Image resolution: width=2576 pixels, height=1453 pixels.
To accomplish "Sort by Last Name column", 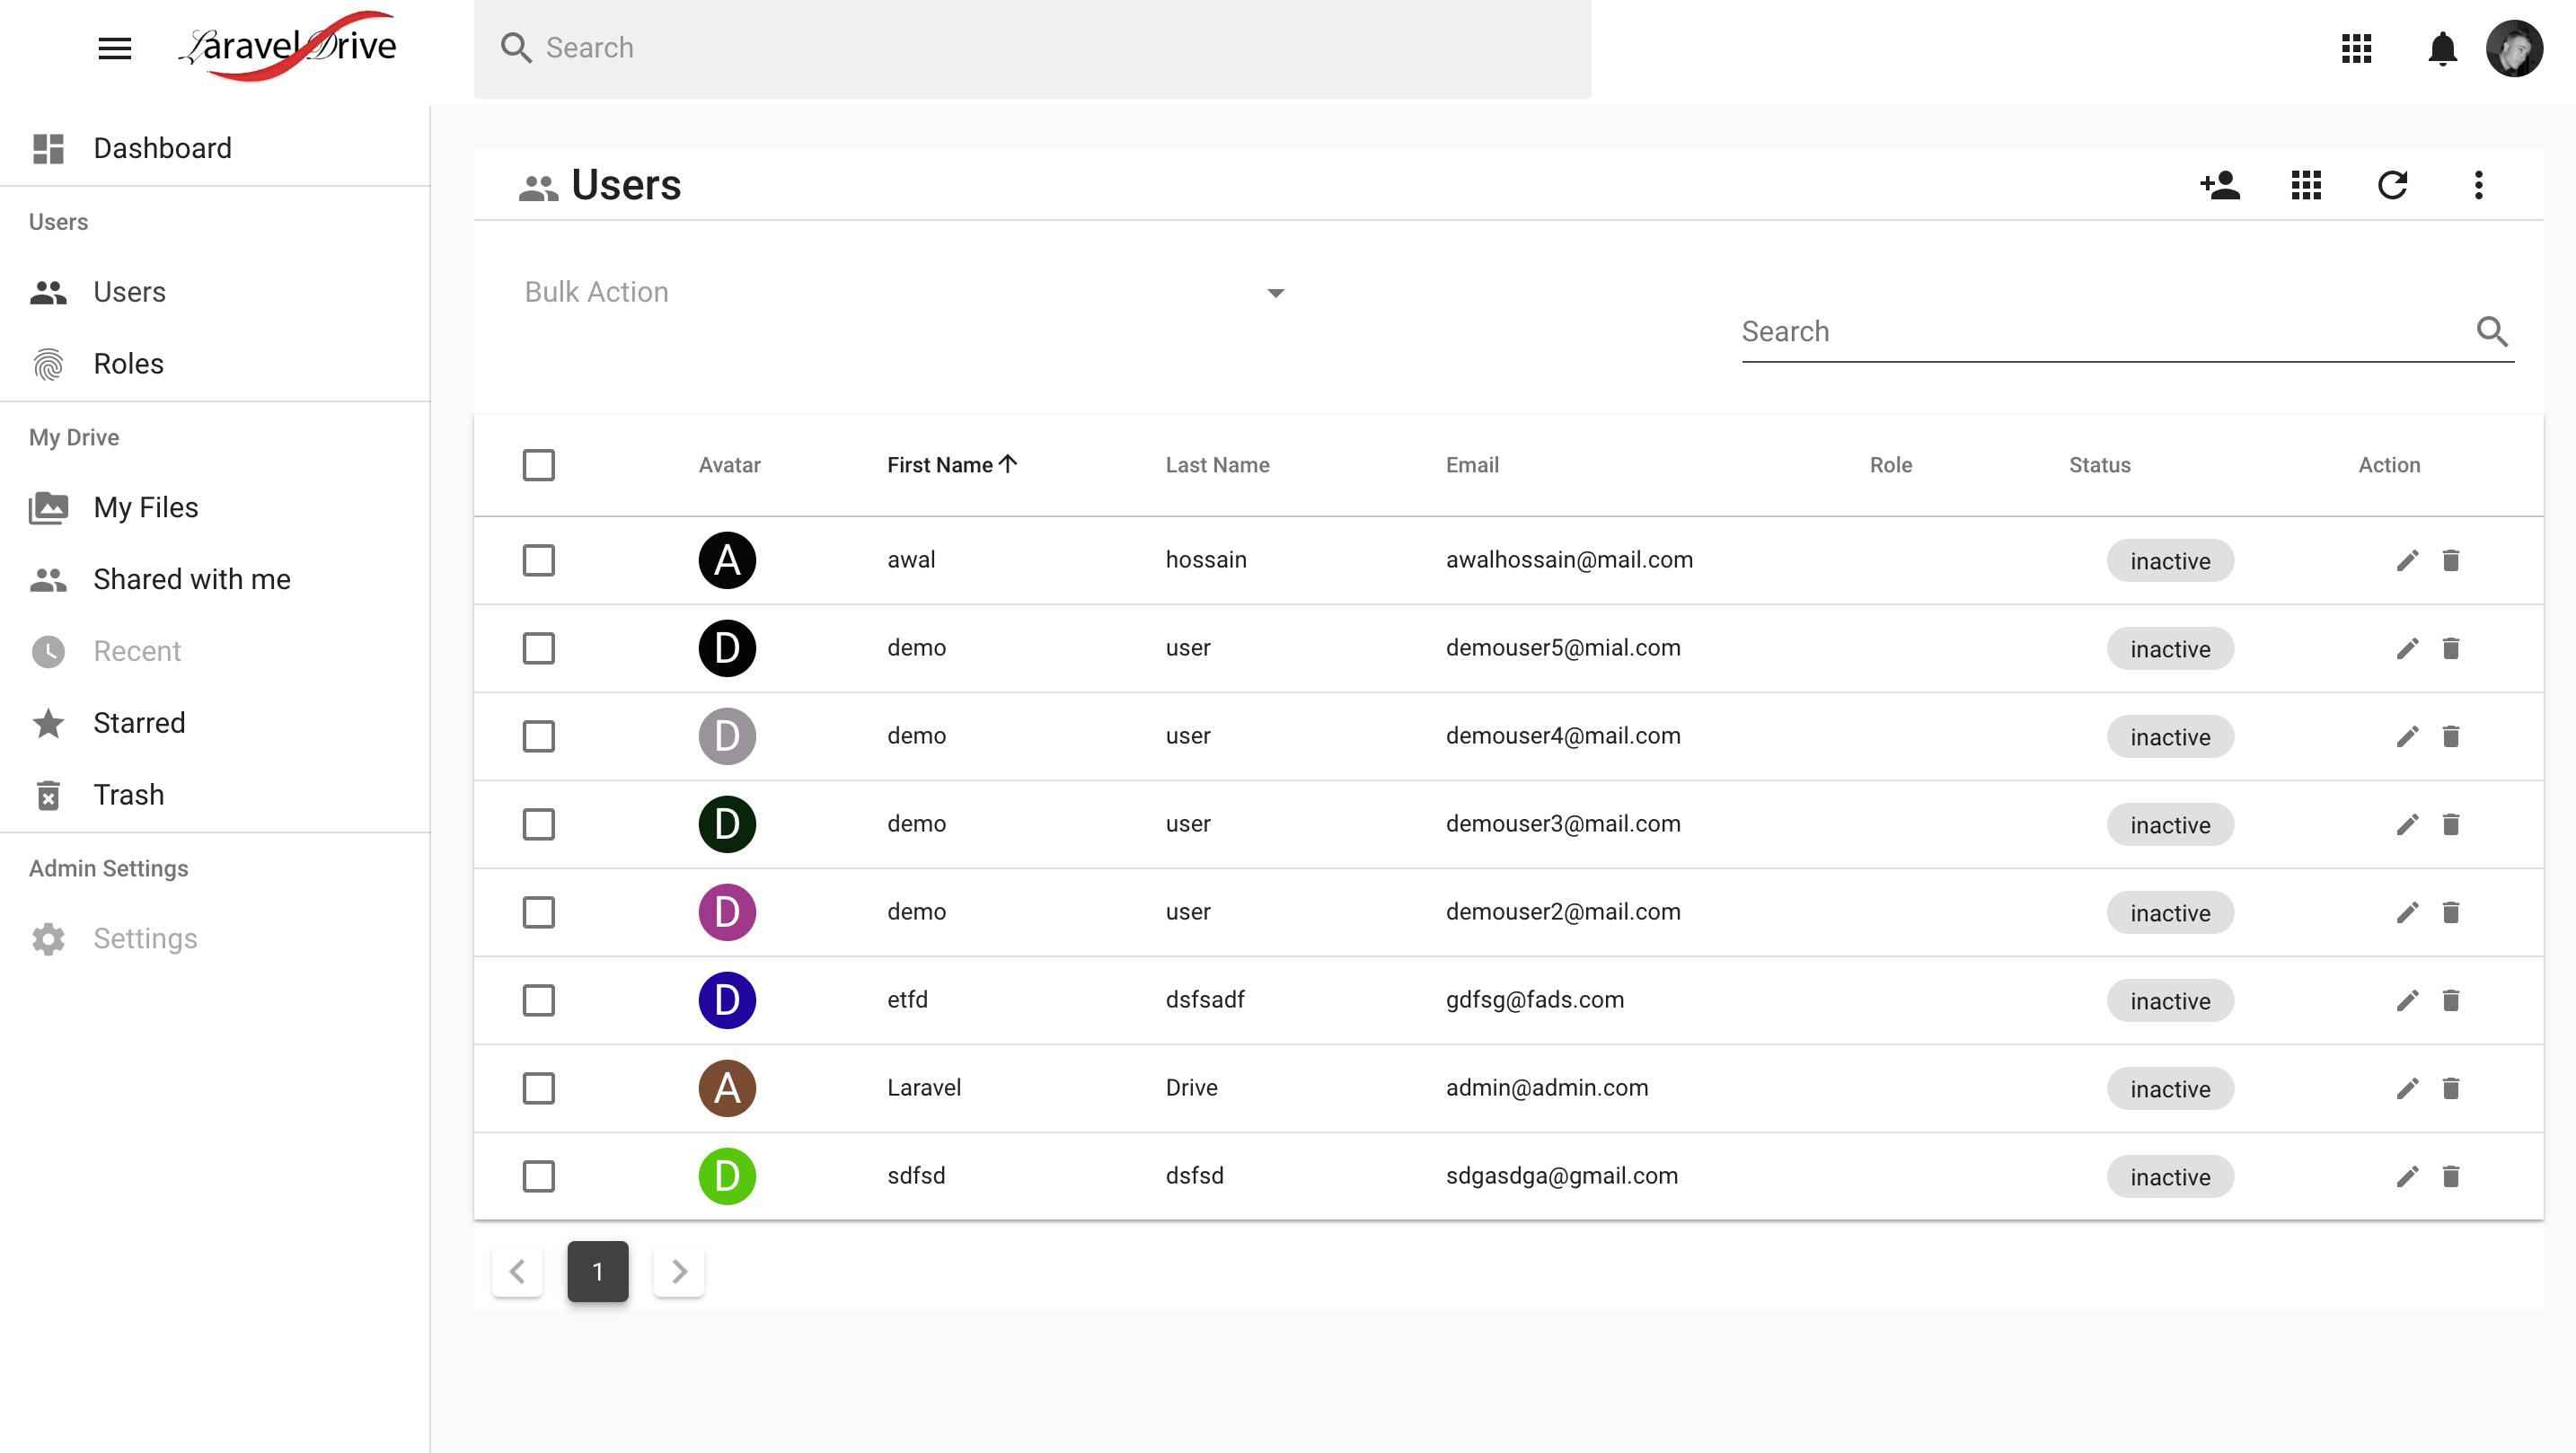I will (x=1217, y=465).
